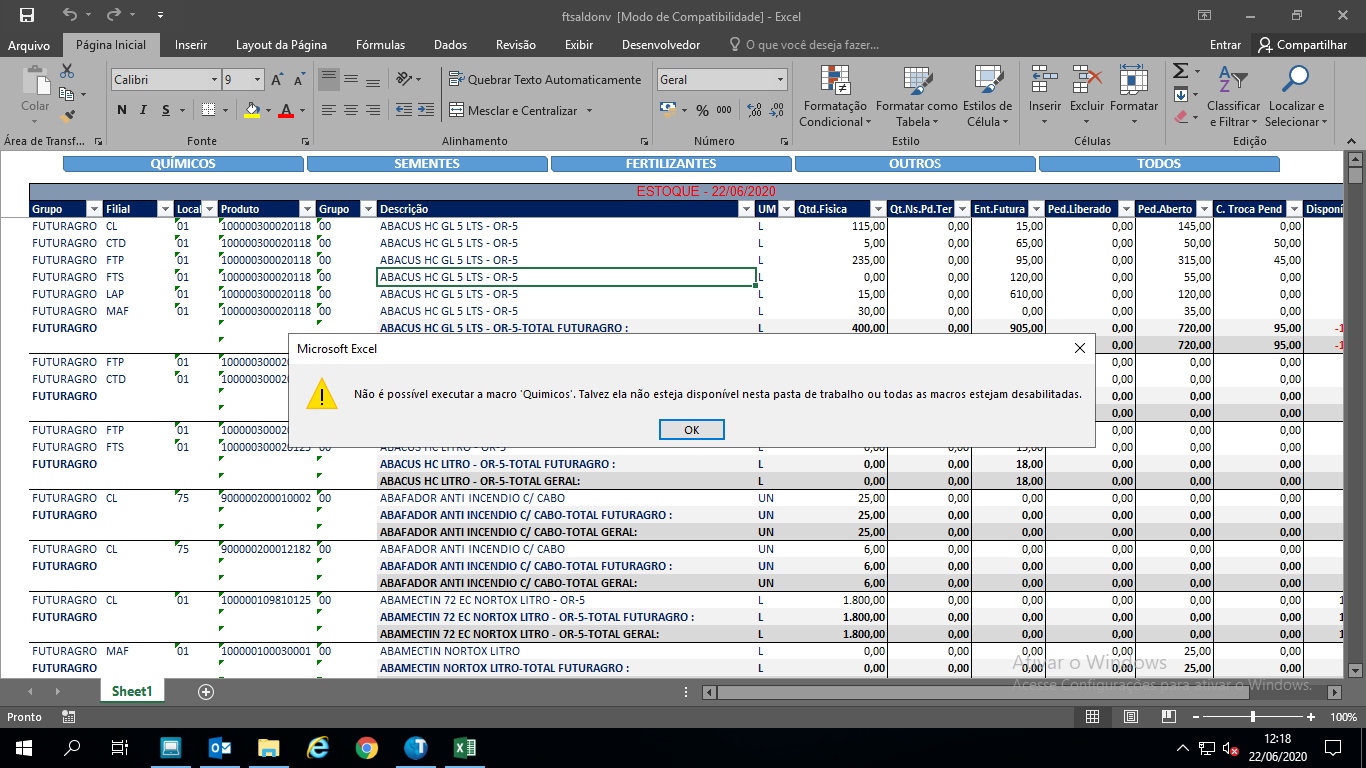
Task: Open the Qtd.Física column filter dropdown
Action: 878,209
